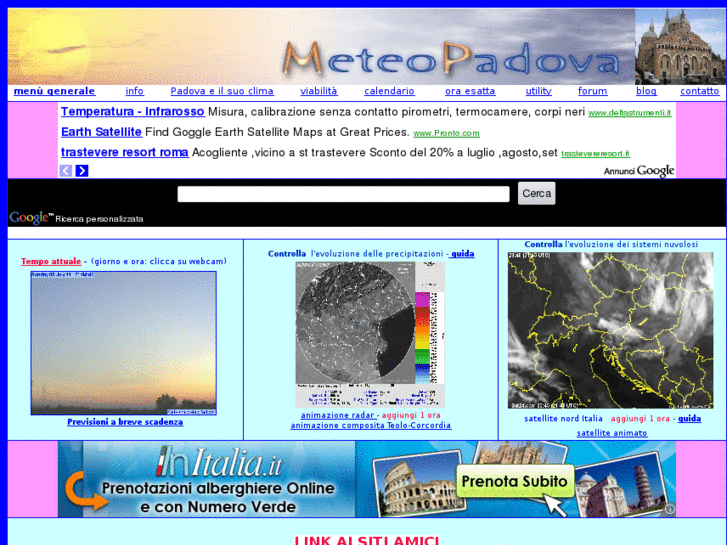727x545 pixels.
Task: Open the calendario link
Action: [x=389, y=91]
